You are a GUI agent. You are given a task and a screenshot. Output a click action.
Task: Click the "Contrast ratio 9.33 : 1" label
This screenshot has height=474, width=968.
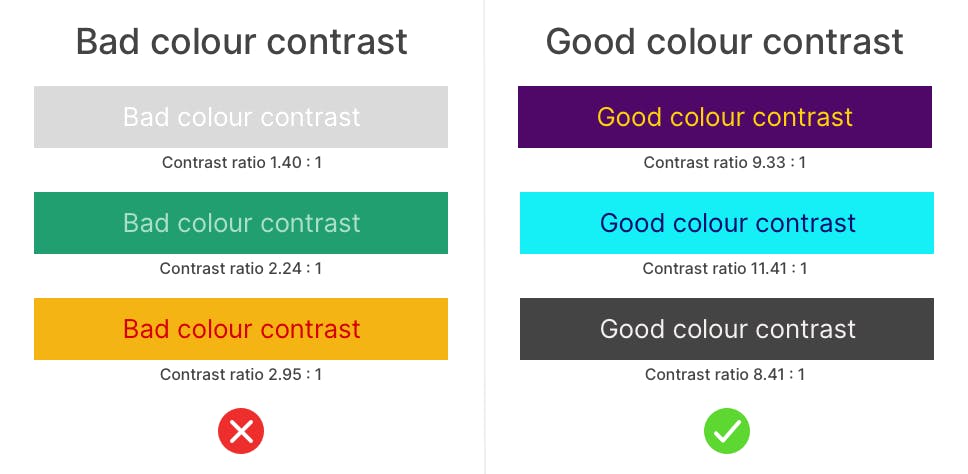[x=724, y=162]
